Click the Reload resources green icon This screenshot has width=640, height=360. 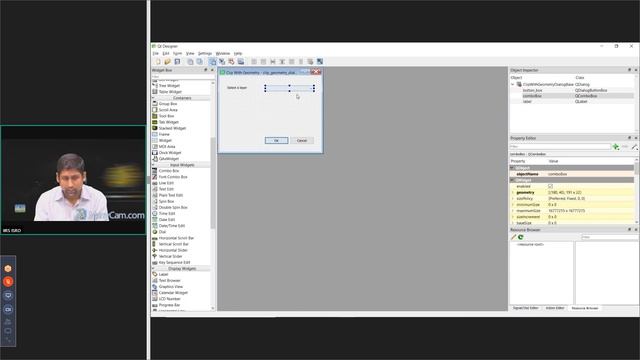(521, 237)
